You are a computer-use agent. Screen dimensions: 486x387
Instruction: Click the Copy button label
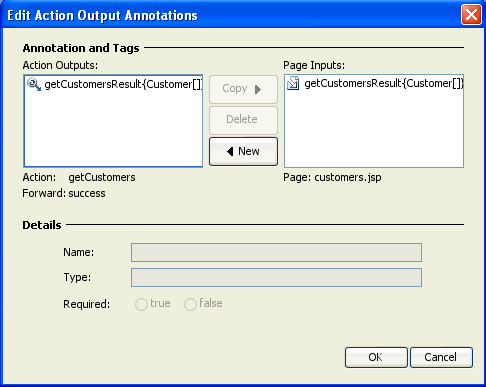pyautogui.click(x=235, y=89)
